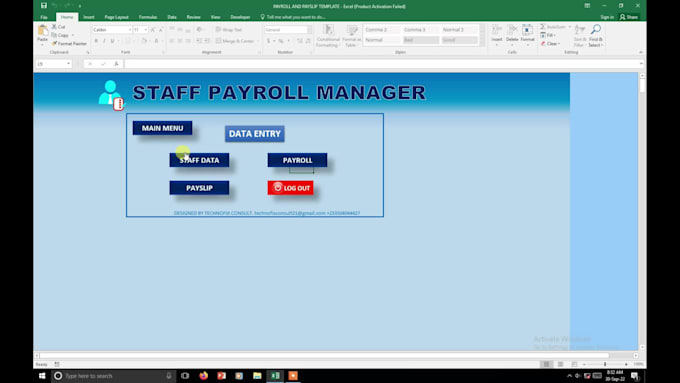Toggle italic formatting
The height and width of the screenshot is (383, 680).
[x=104, y=41]
